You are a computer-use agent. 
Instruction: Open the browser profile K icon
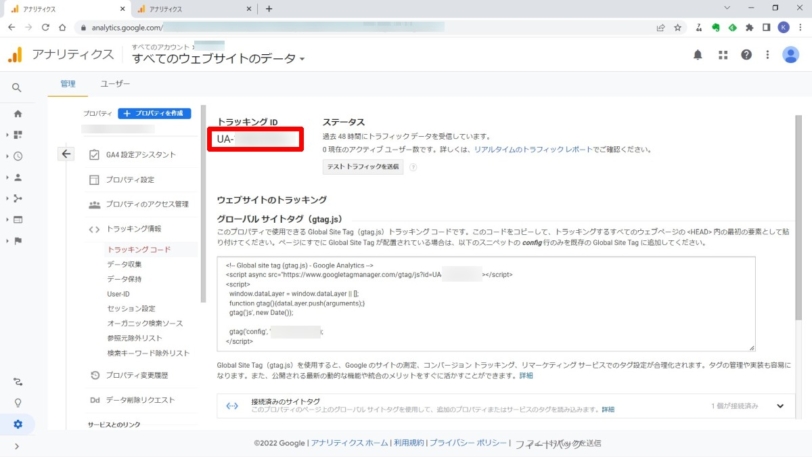click(x=784, y=27)
